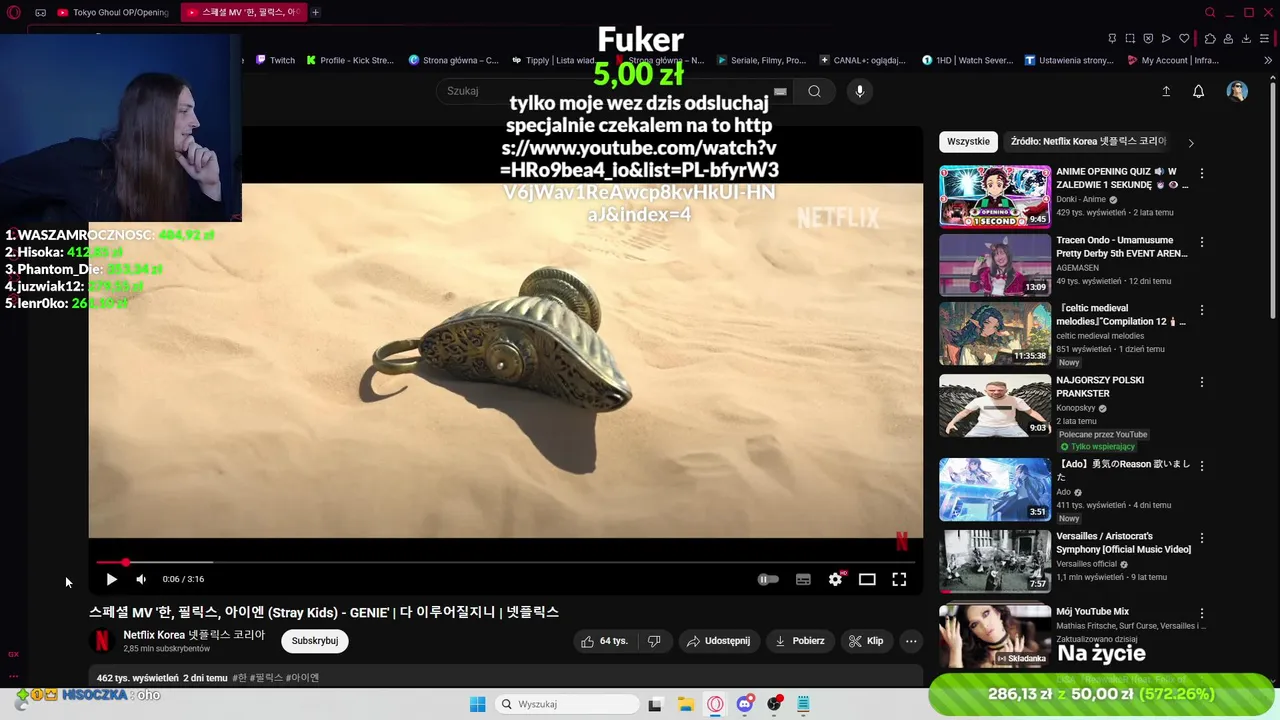1280x720 pixels.
Task: Click the Klip clip button
Action: pos(866,641)
